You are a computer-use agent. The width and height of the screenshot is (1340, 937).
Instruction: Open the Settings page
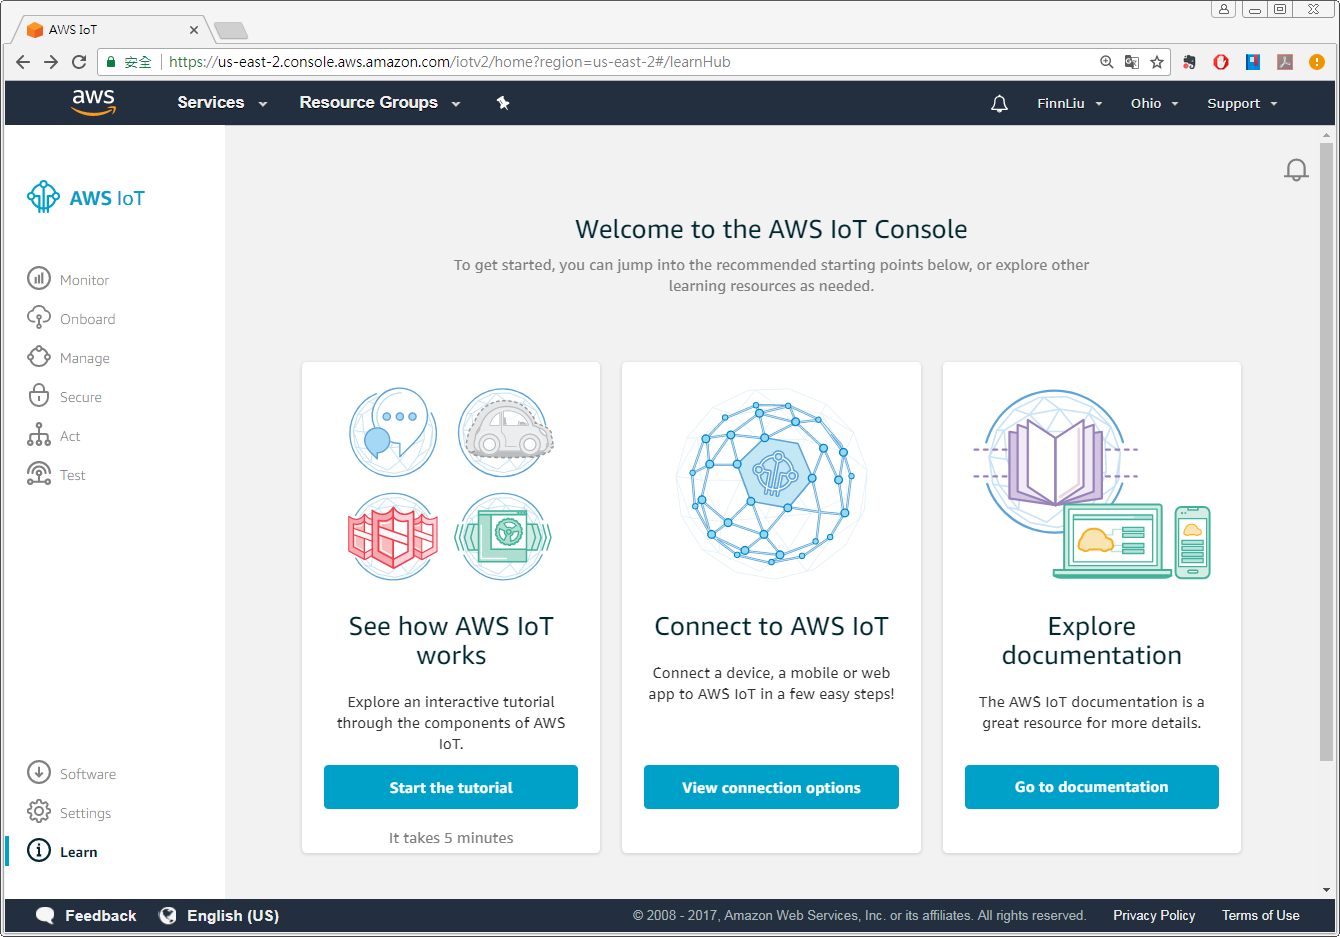(85, 813)
